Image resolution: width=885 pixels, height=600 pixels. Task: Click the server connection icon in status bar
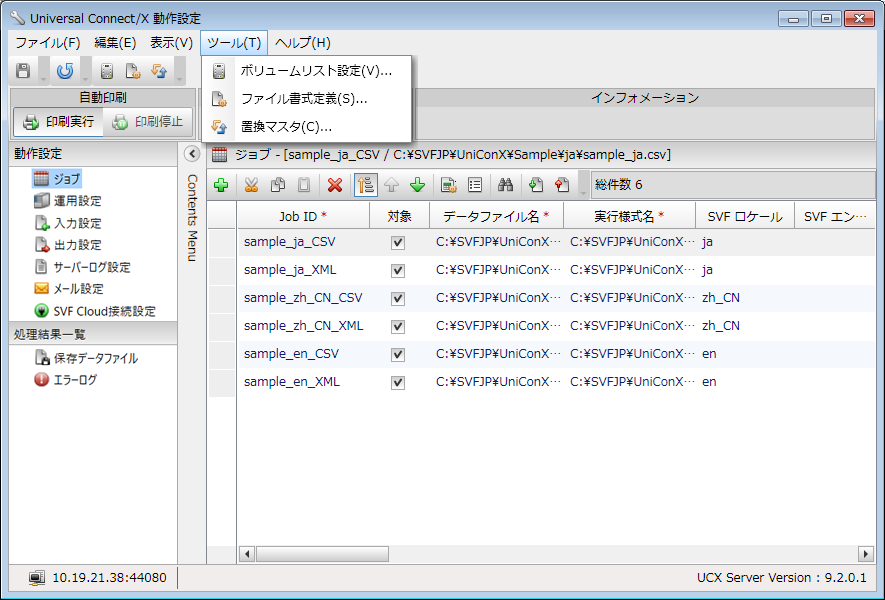pyautogui.click(x=37, y=577)
